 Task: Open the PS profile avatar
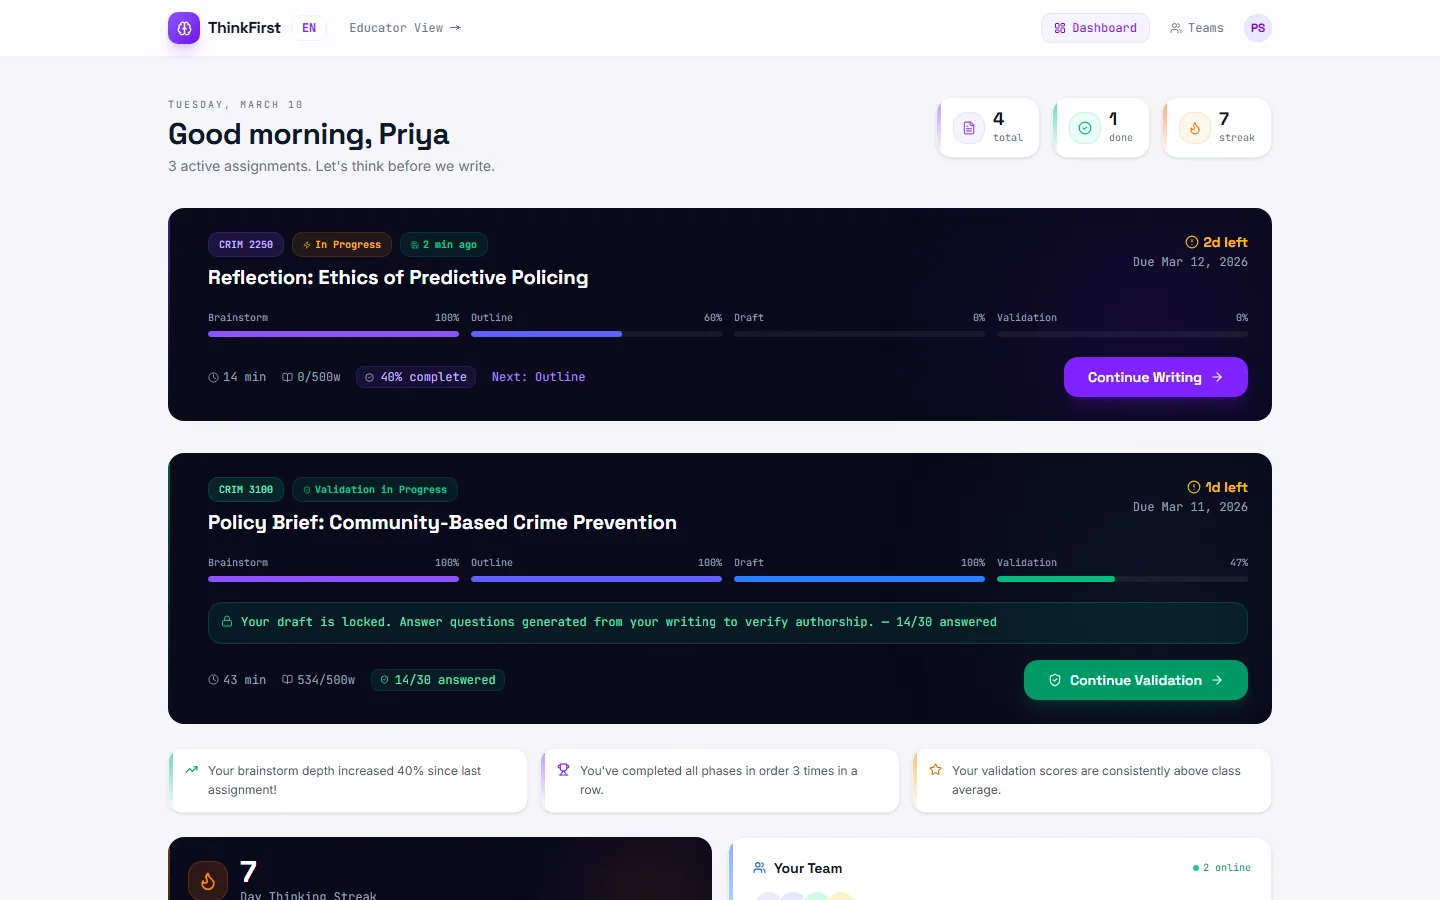click(1258, 28)
